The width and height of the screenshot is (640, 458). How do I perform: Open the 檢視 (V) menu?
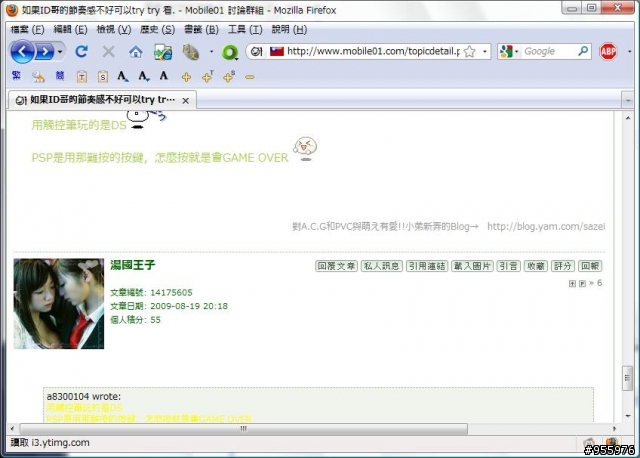[114, 29]
